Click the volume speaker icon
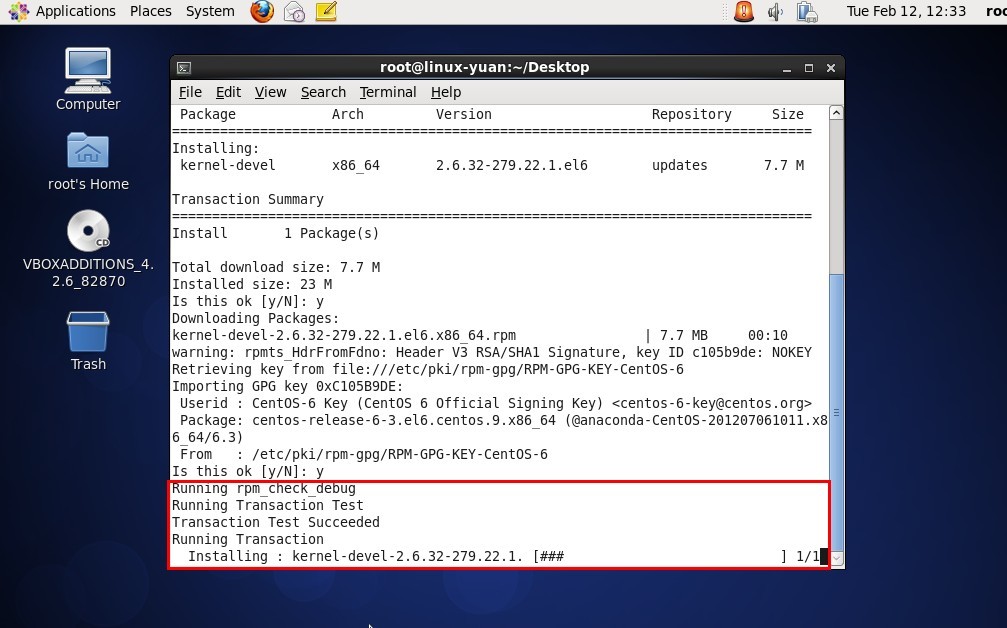The height and width of the screenshot is (628, 1007). (x=775, y=12)
